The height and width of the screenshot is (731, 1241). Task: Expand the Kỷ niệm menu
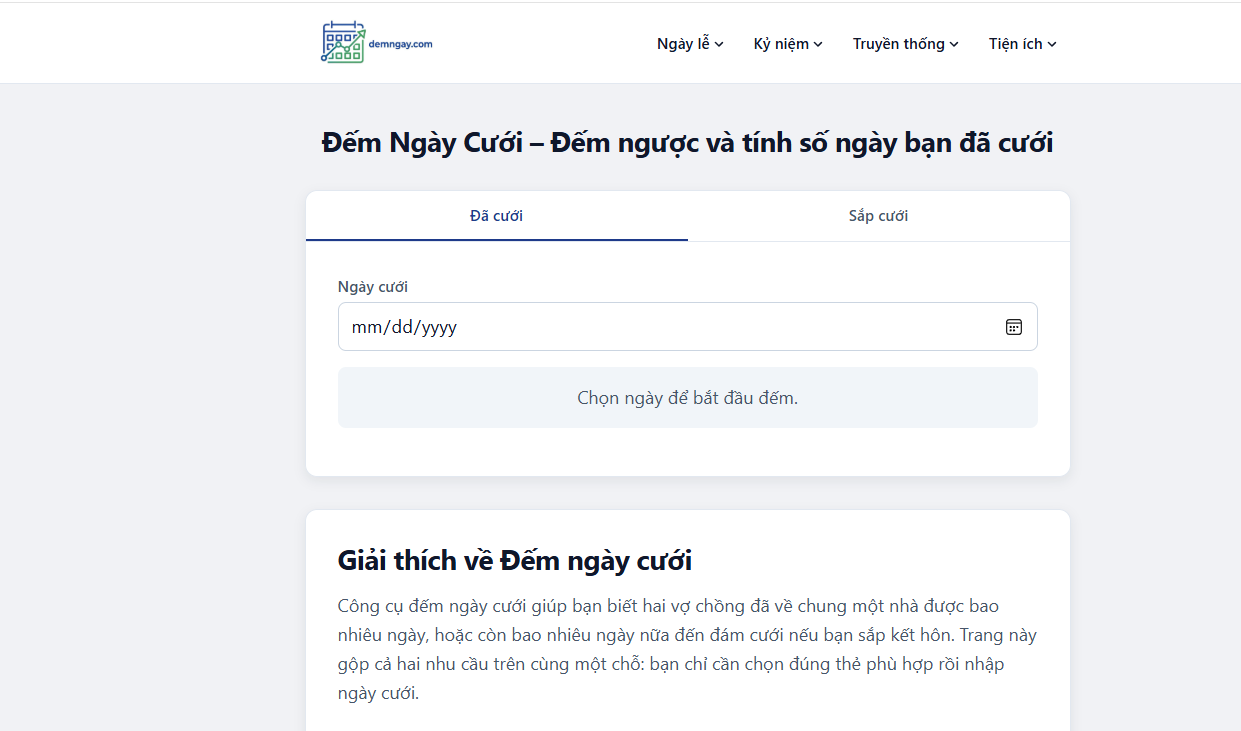pos(788,44)
